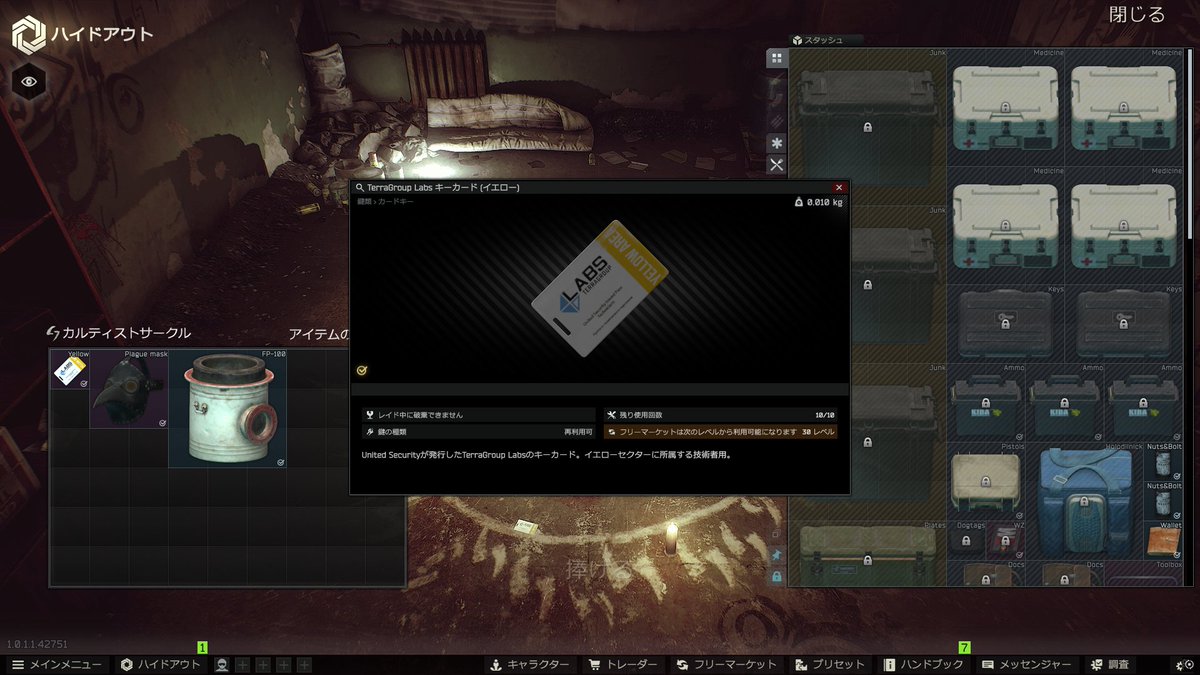Click the カルティストサークle heading
The image size is (1200, 675).
(126, 333)
